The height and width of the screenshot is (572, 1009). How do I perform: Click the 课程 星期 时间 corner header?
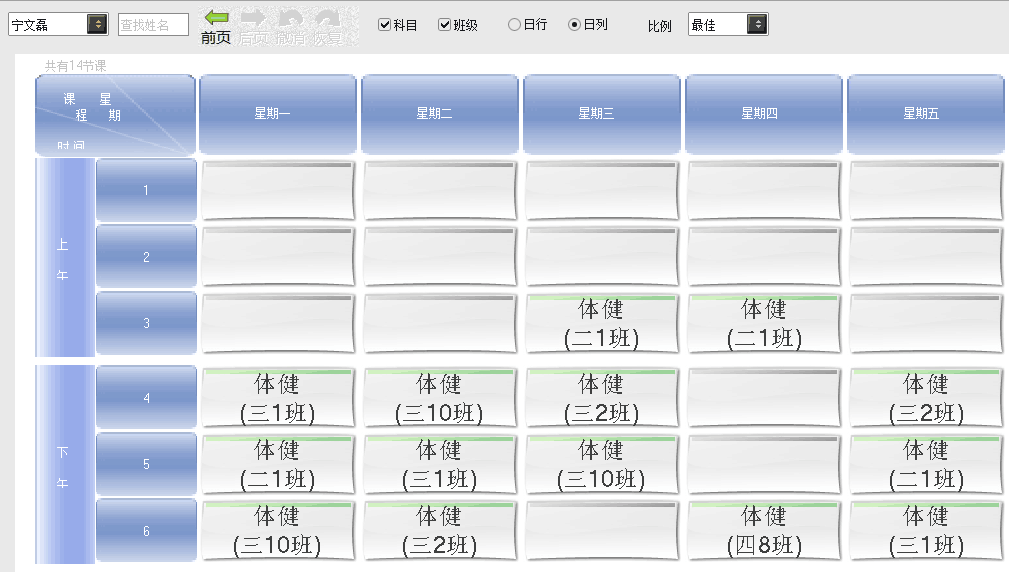(x=115, y=115)
